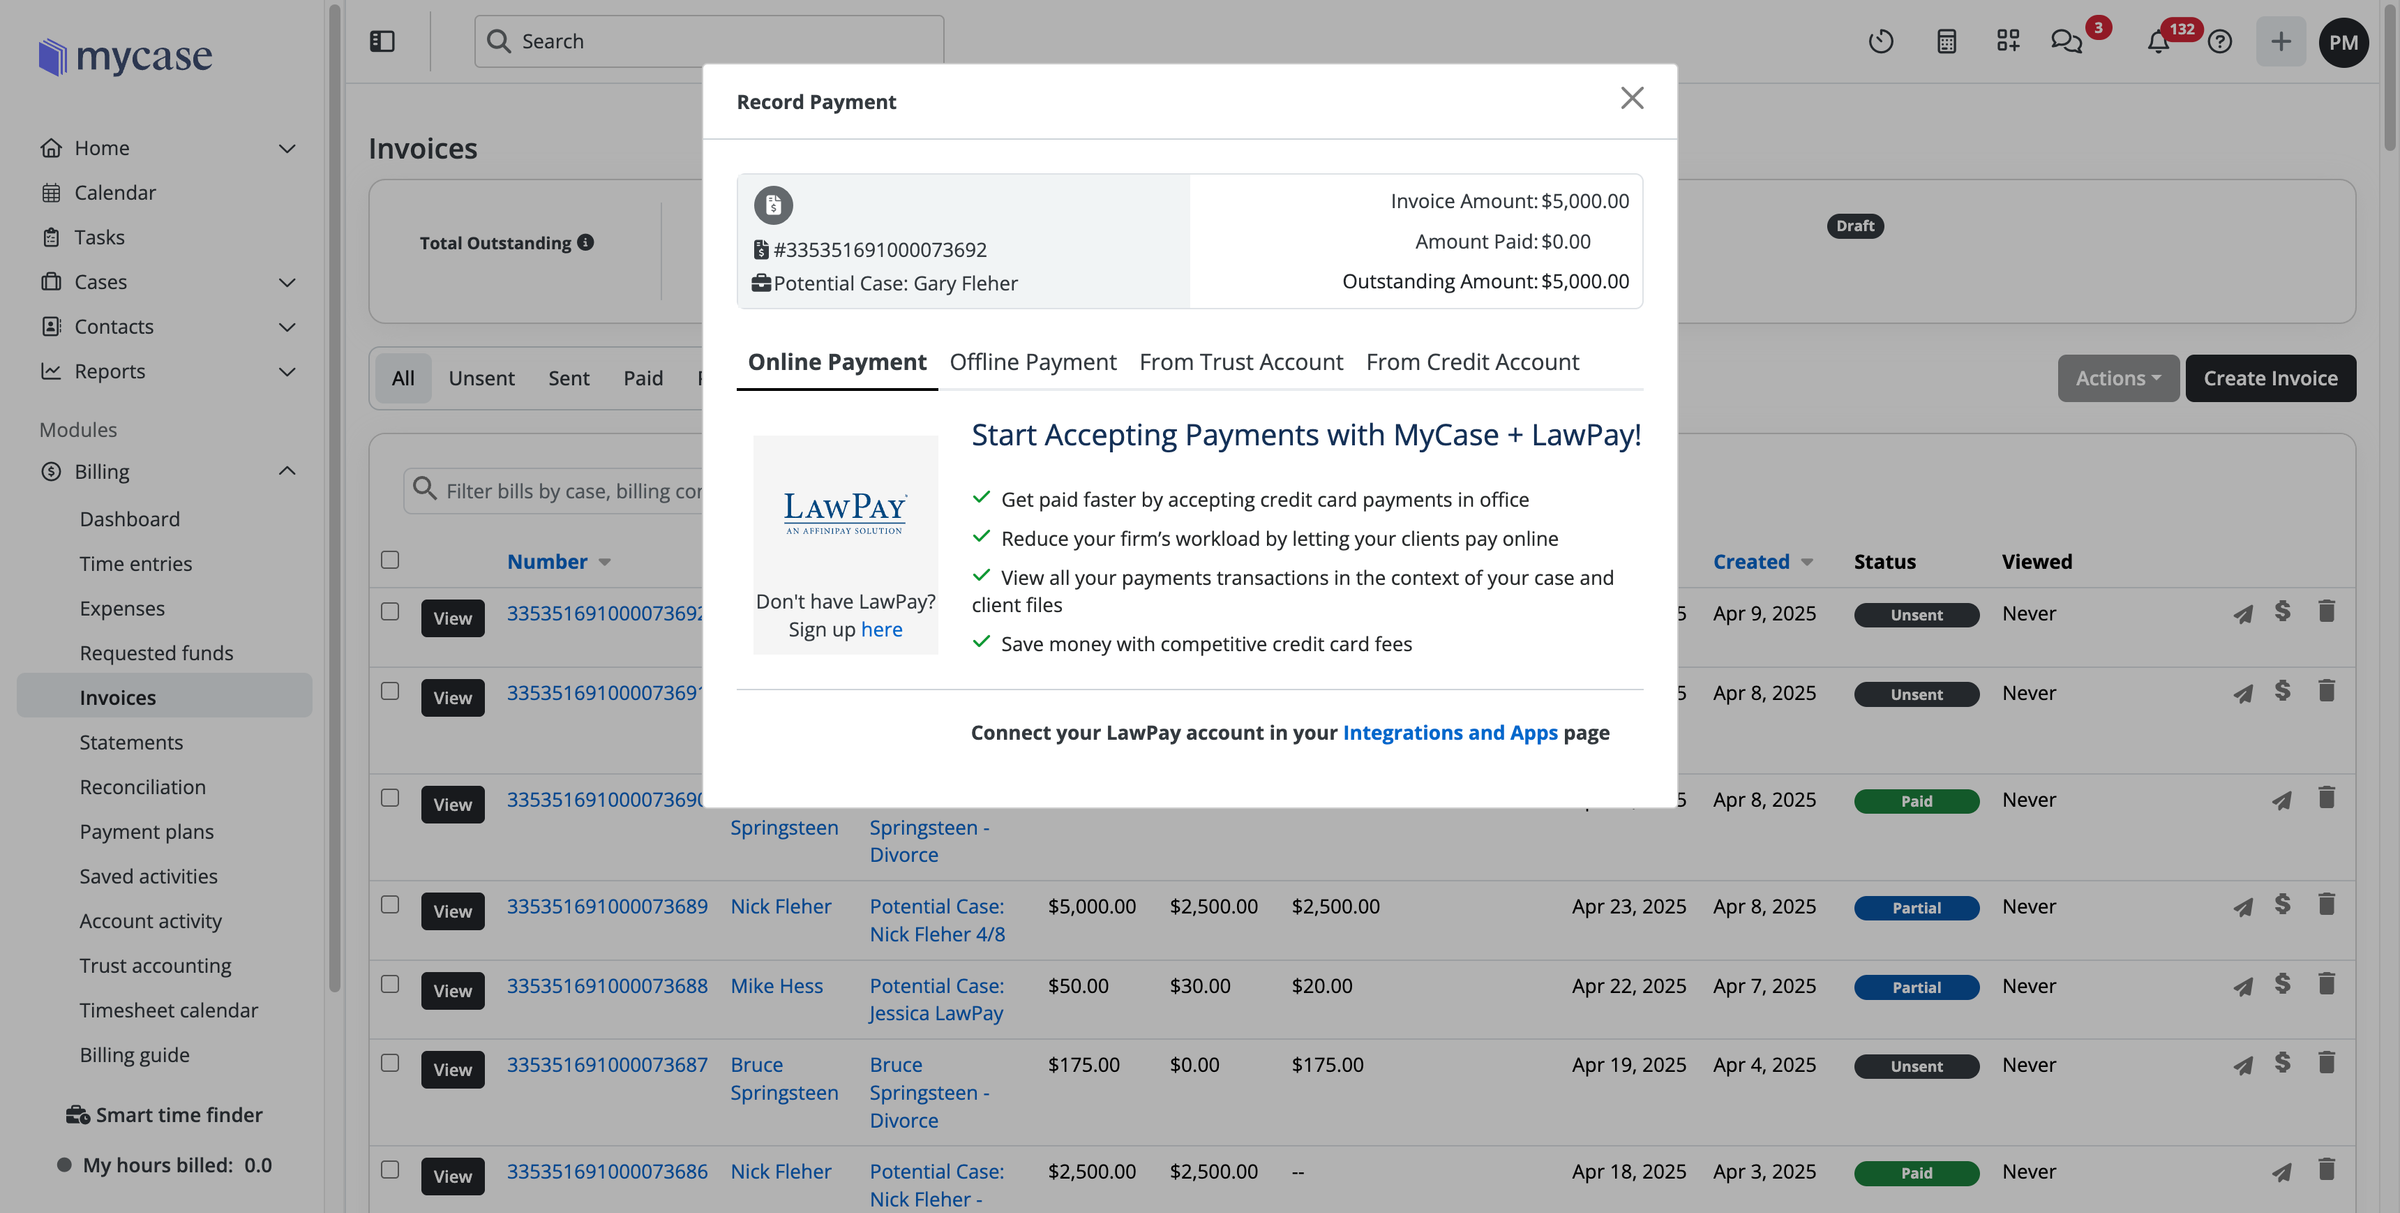Check the select-all invoices checkbox
This screenshot has height=1213, width=2400.
tap(390, 560)
